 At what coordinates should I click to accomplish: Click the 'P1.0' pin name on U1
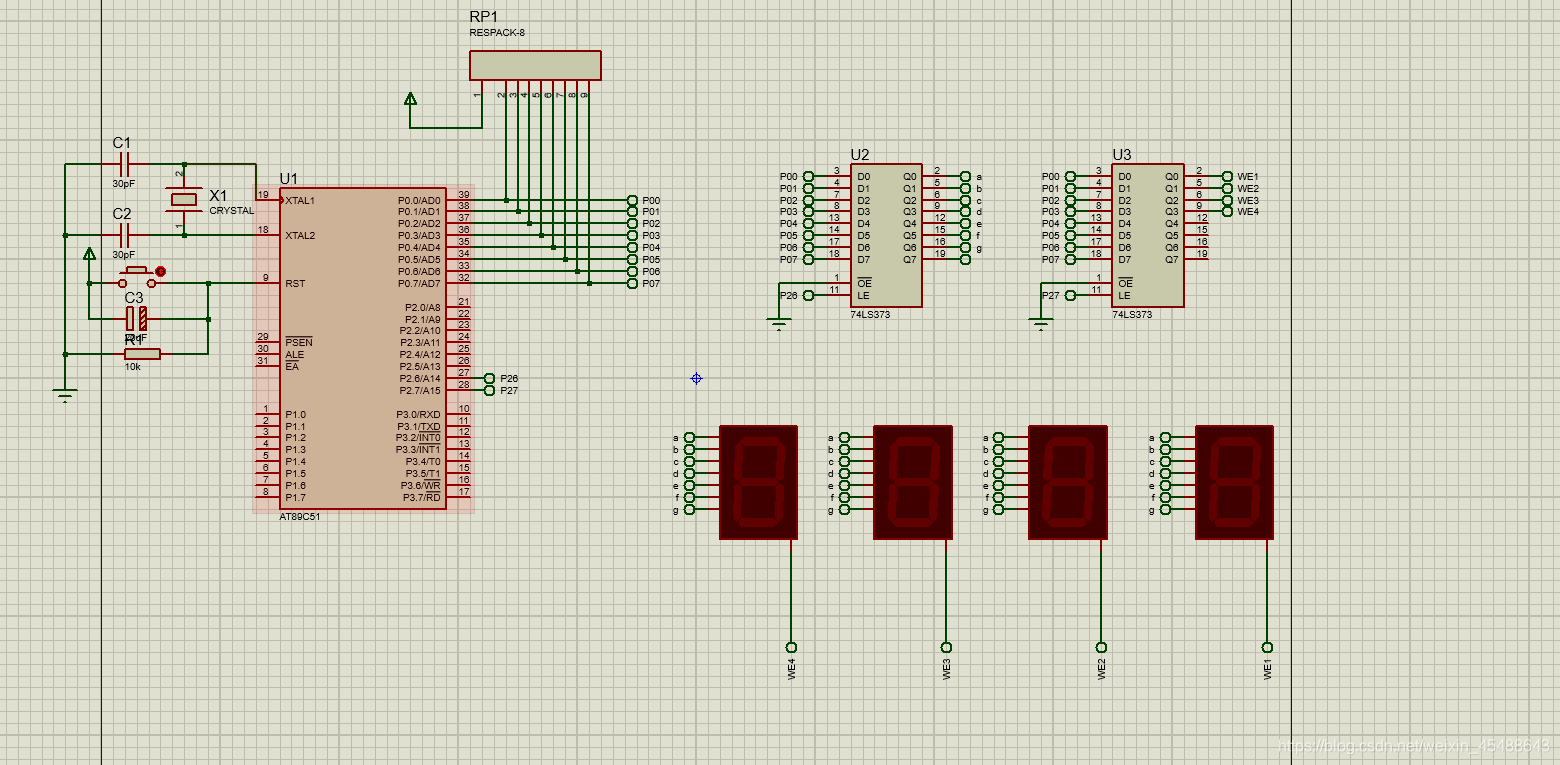[295, 415]
